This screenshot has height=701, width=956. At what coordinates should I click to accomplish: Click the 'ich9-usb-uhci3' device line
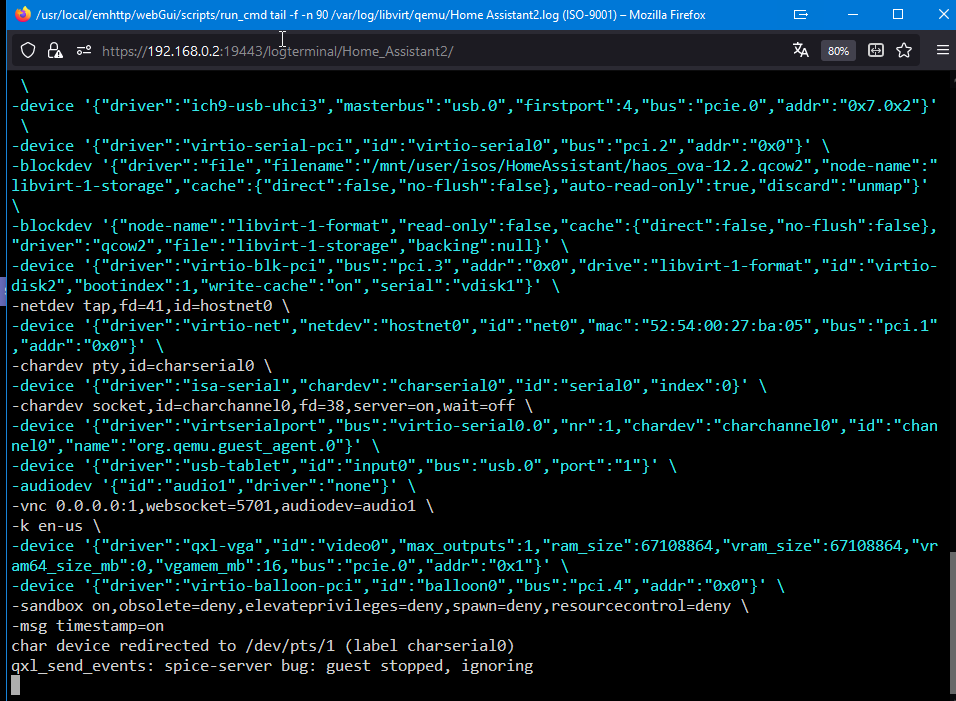coord(474,106)
